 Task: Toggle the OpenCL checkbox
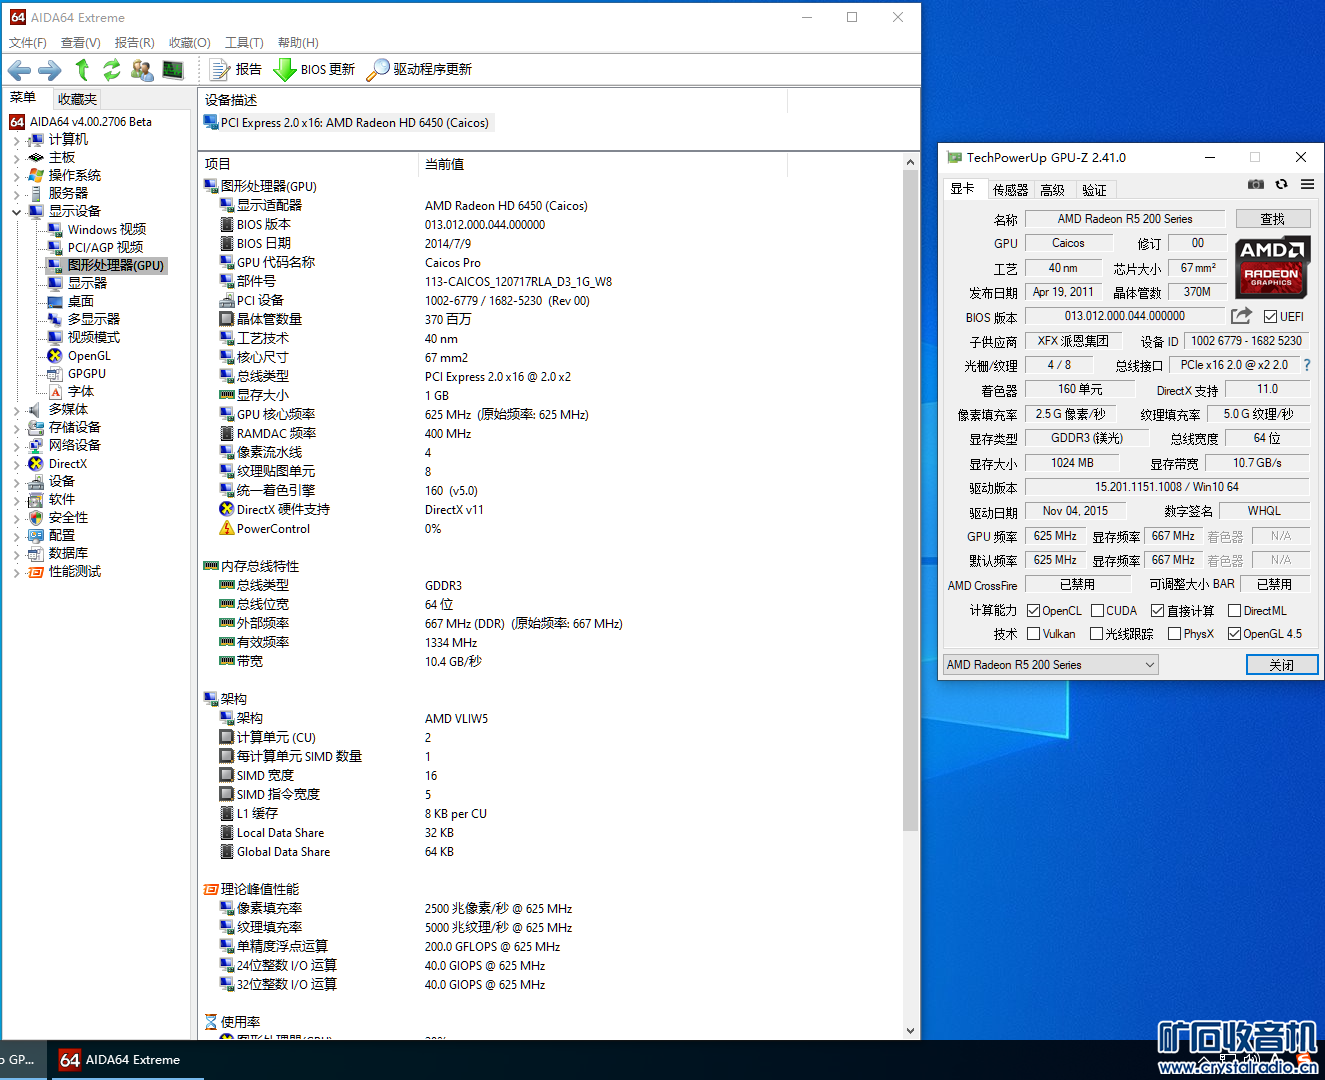tap(1034, 611)
